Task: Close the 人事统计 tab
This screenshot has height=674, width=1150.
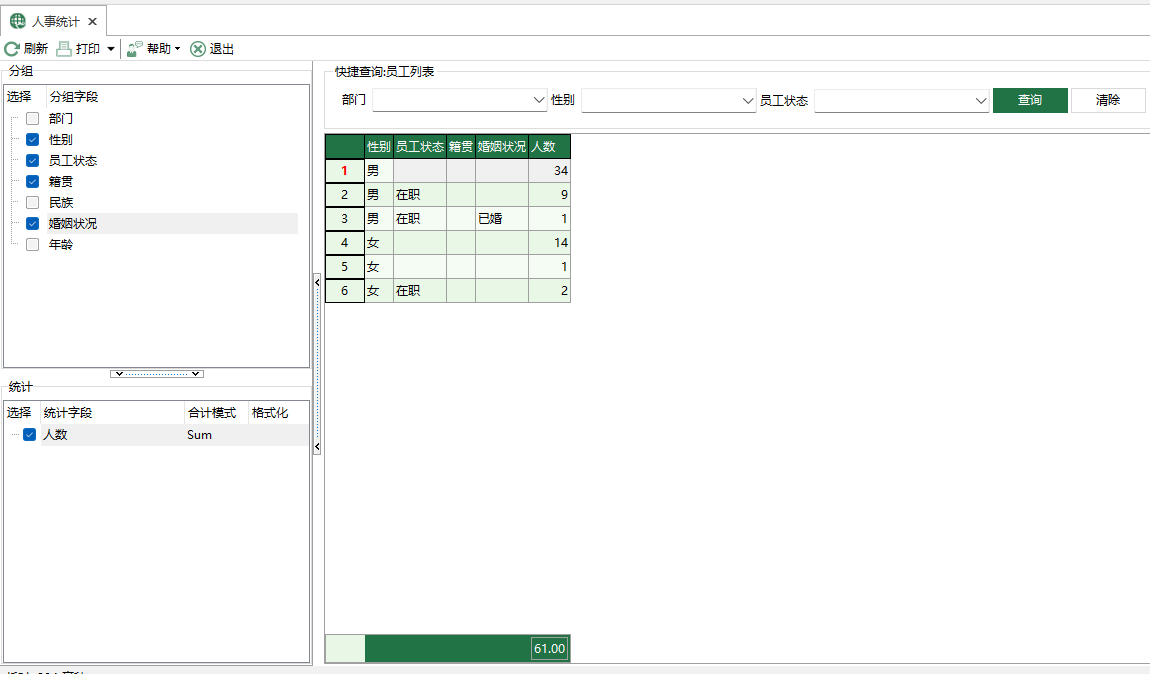Action: tap(93, 21)
